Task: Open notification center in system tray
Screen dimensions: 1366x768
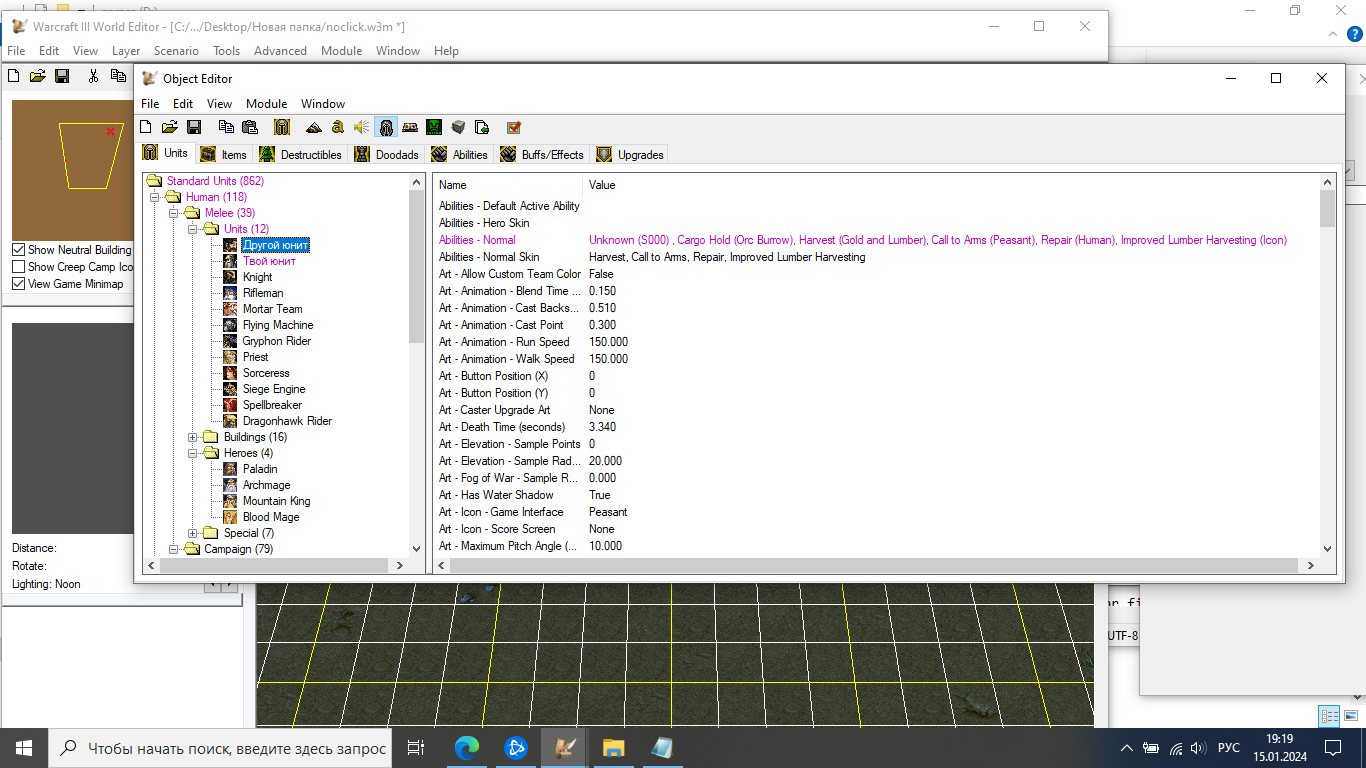Action: click(x=1332, y=747)
